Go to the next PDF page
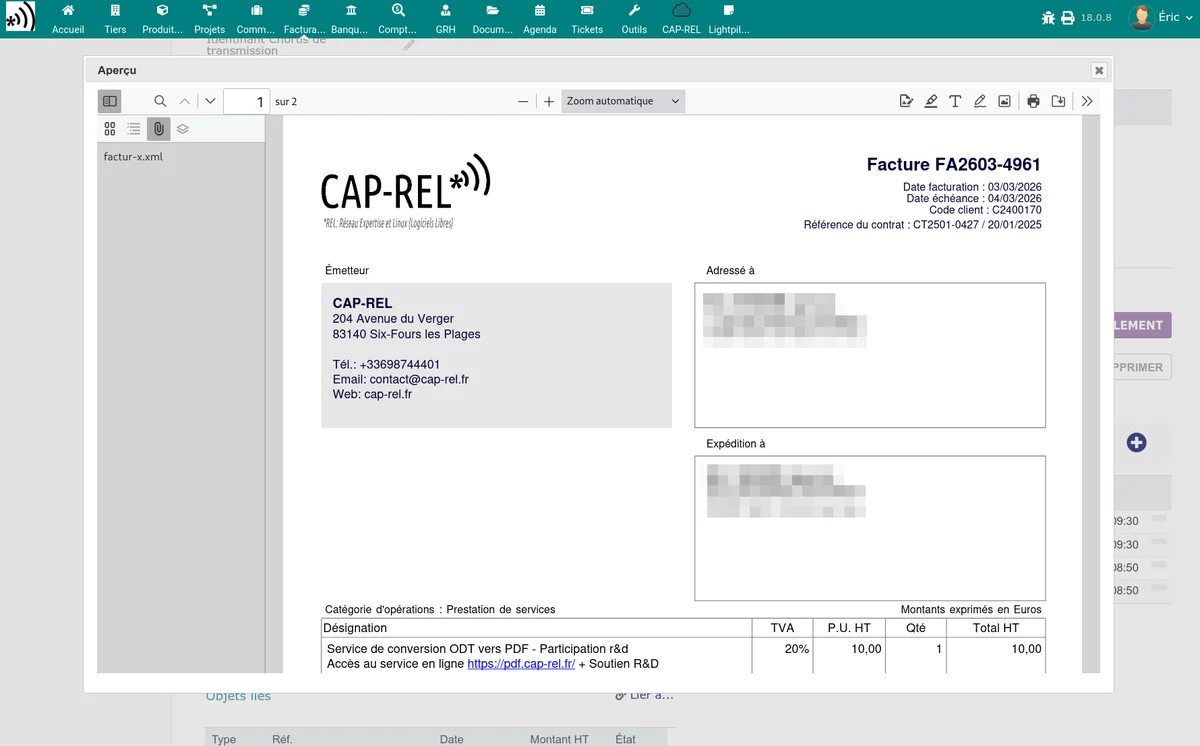Viewport: 1200px width, 746px height. pos(209,101)
